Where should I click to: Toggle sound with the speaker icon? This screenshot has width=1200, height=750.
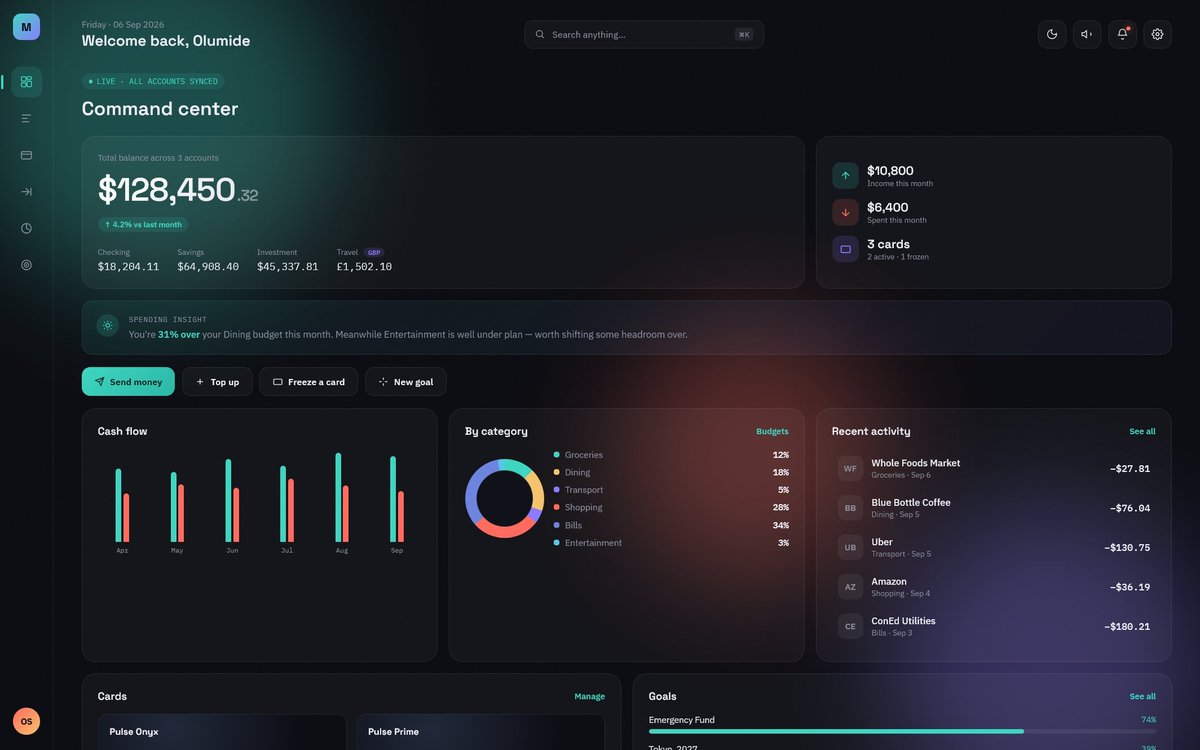[x=1087, y=34]
